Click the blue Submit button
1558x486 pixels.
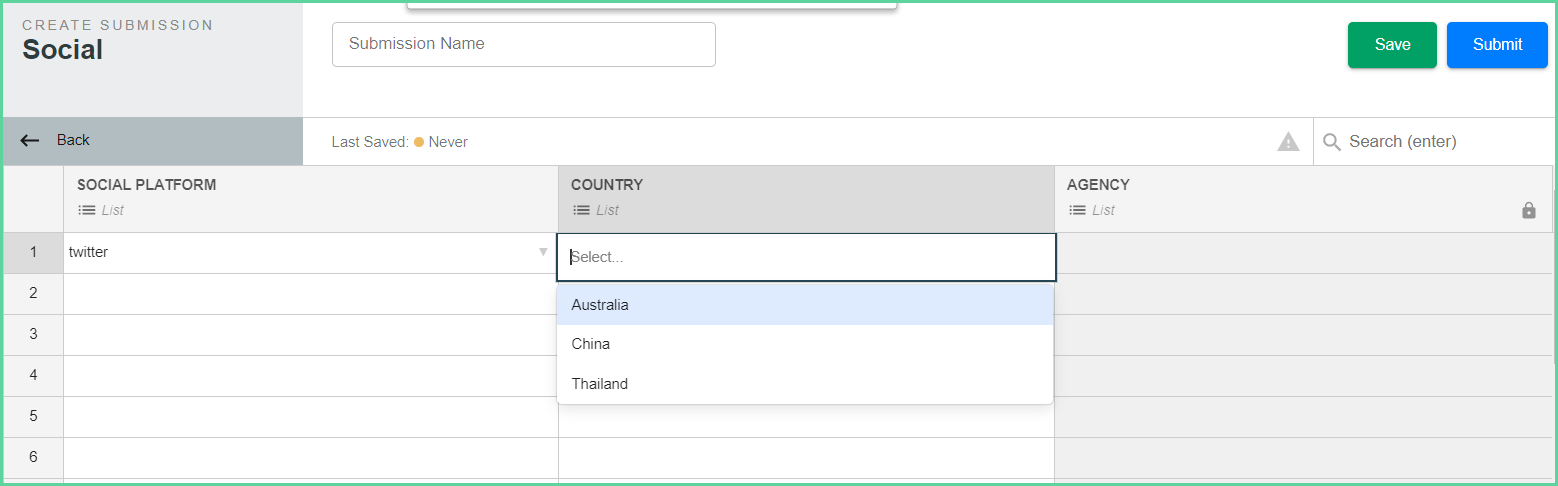point(1497,45)
